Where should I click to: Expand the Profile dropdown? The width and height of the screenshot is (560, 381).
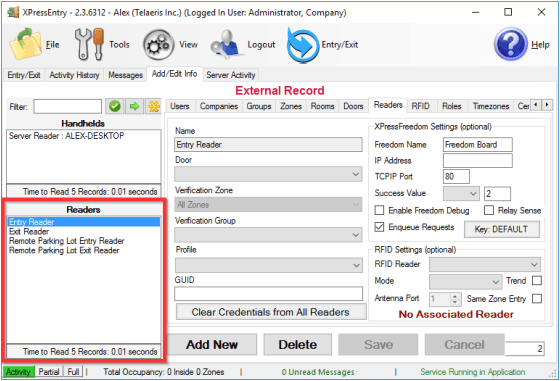[x=269, y=265]
